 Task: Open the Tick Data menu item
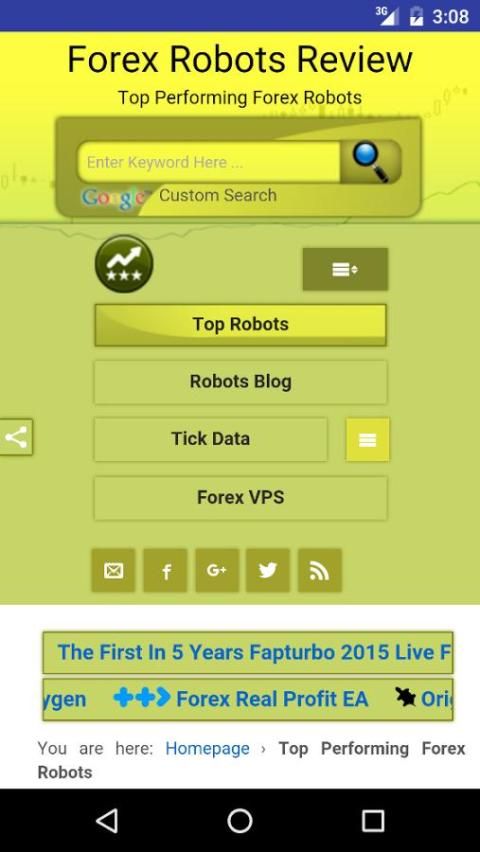pyautogui.click(x=211, y=439)
